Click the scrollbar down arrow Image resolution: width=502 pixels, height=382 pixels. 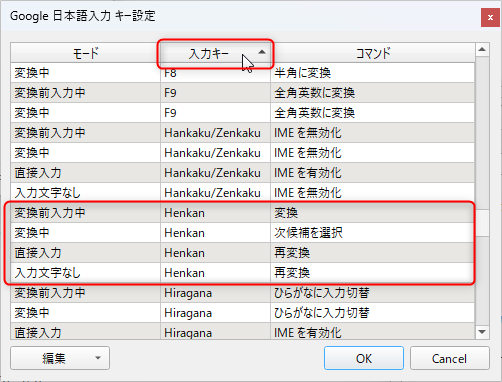coord(482,332)
